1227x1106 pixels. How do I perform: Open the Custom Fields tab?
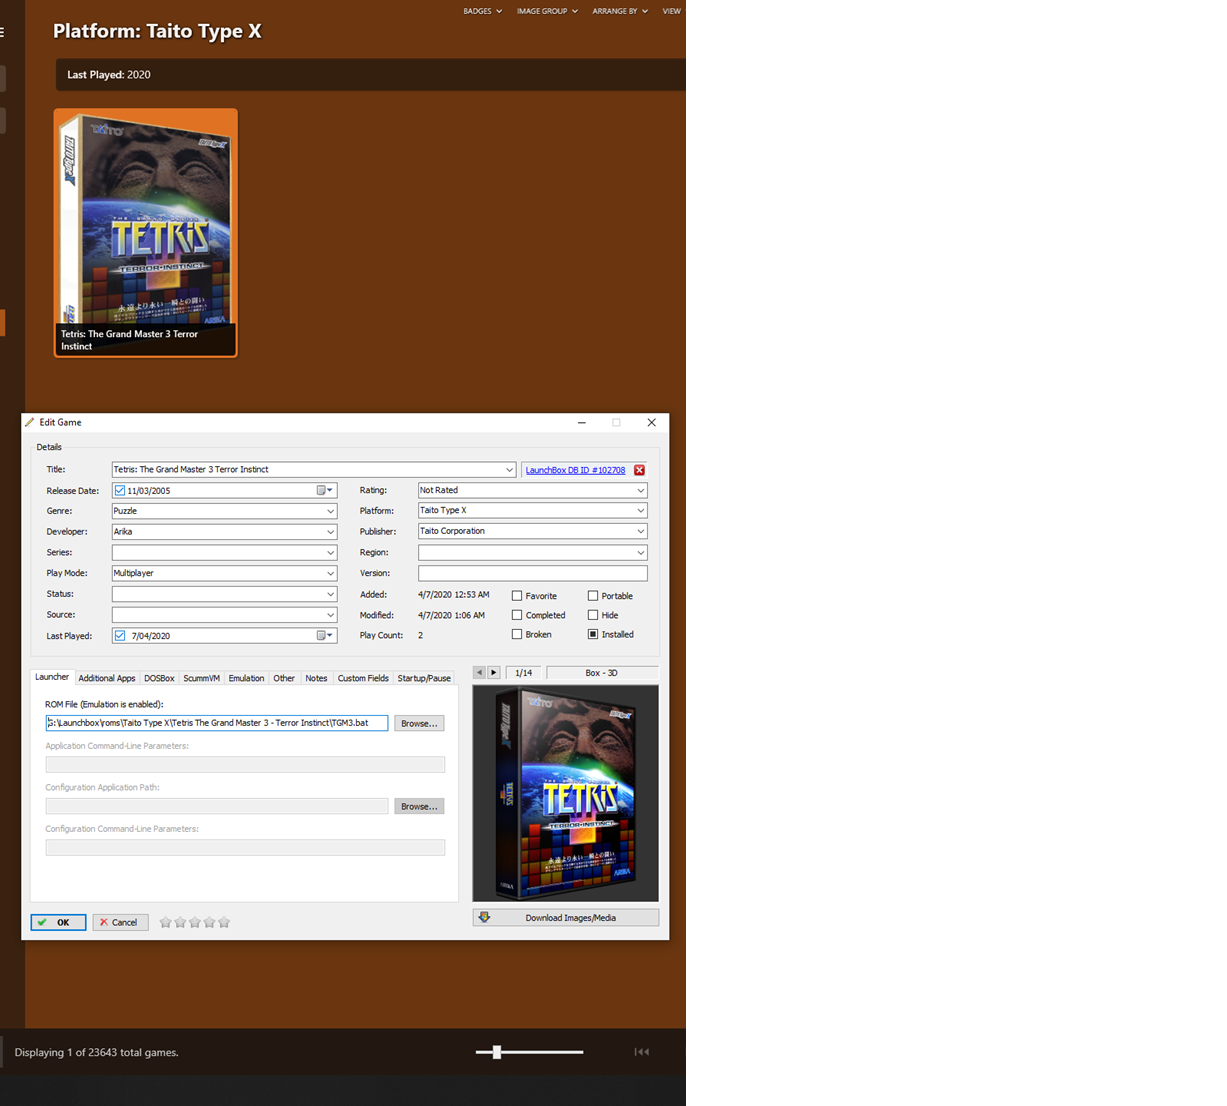(x=363, y=678)
